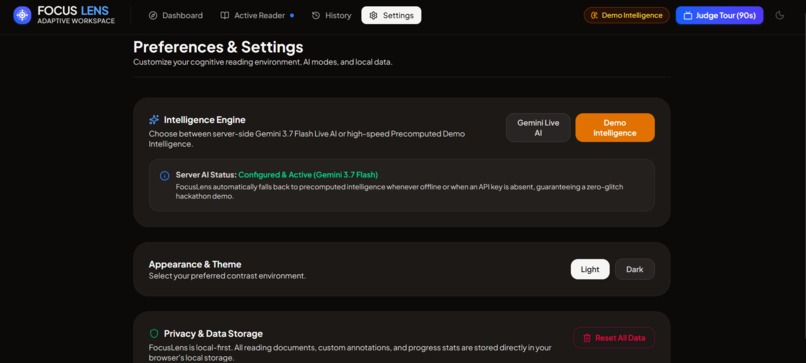Open the History tab
The width and height of the screenshot is (806, 363).
332,15
